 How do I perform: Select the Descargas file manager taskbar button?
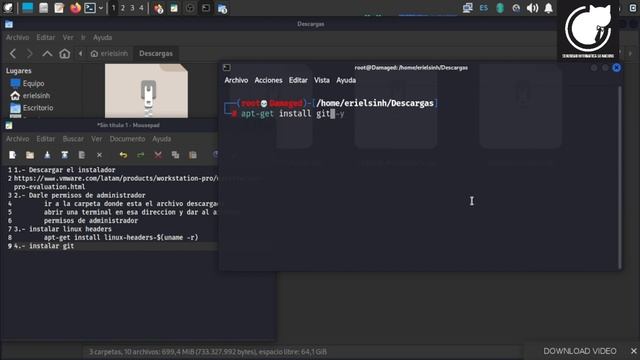click(222, 8)
